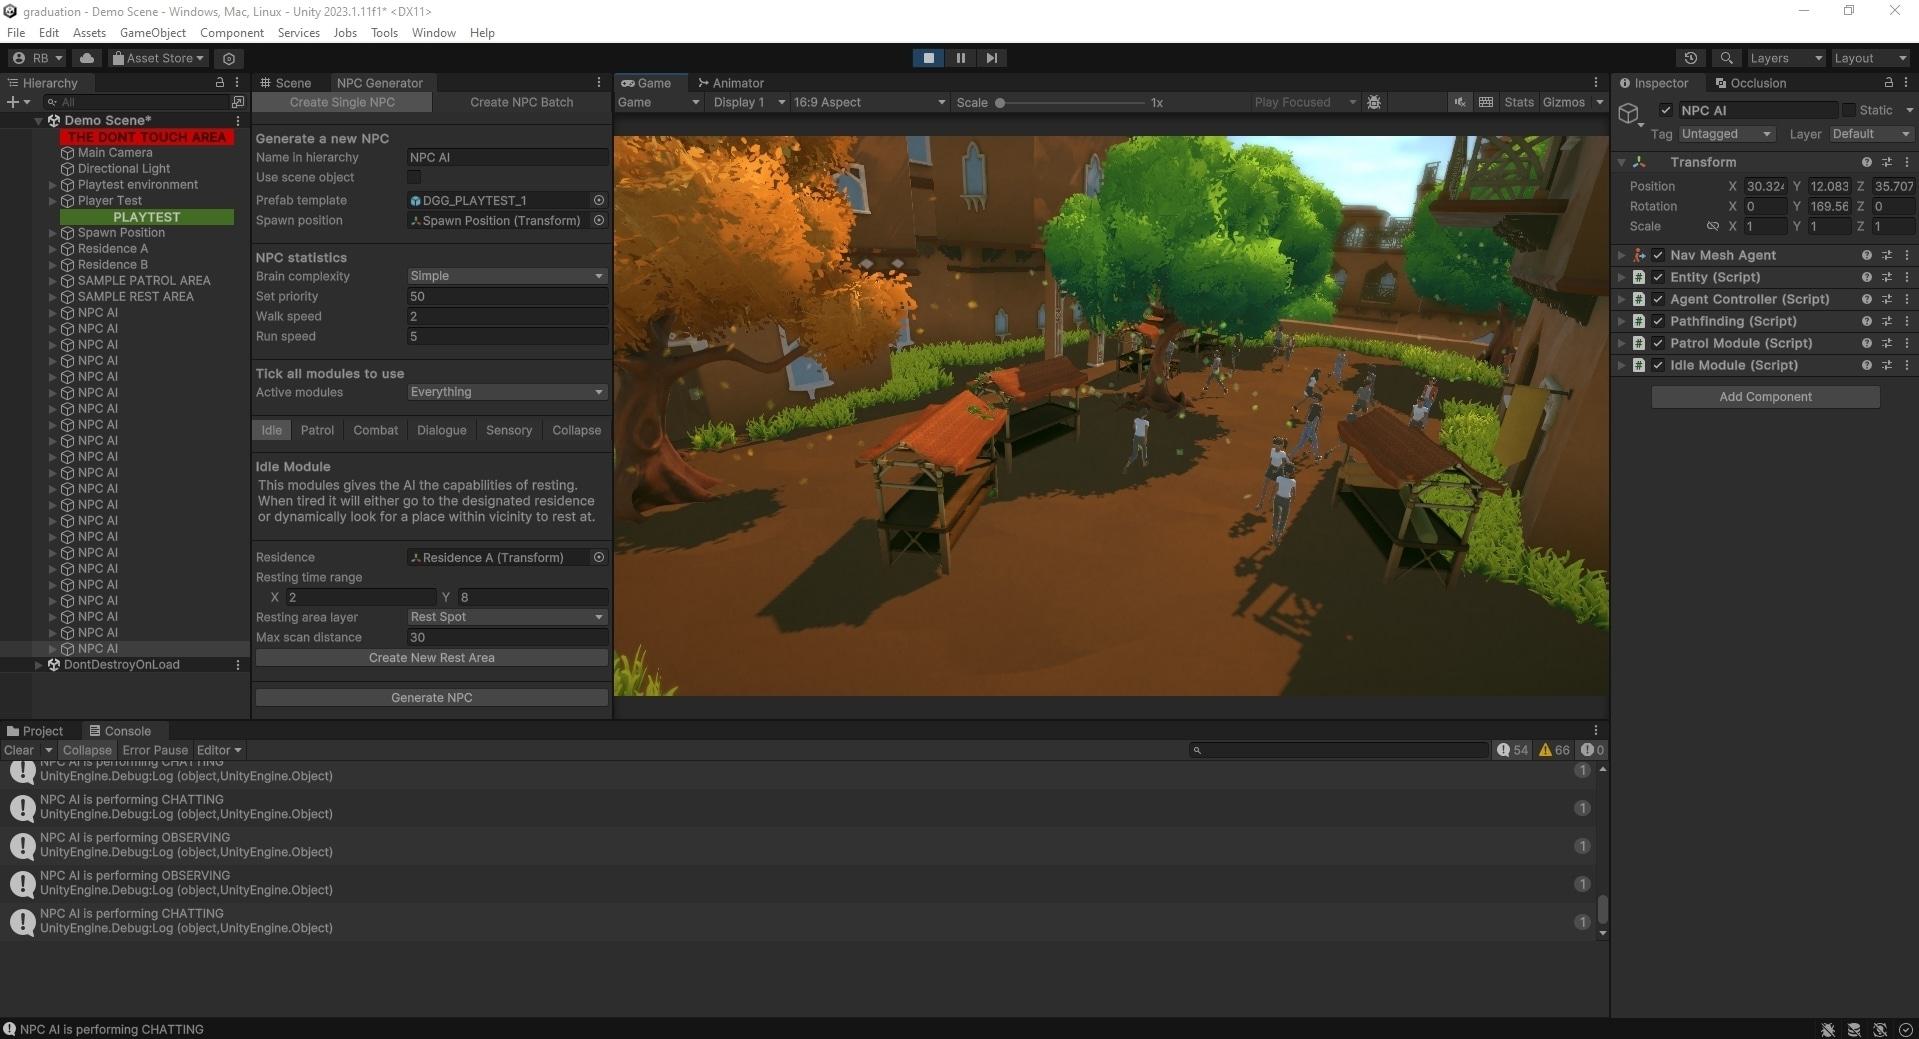Expand Playtest environment in the Hierarchy

tap(53, 185)
